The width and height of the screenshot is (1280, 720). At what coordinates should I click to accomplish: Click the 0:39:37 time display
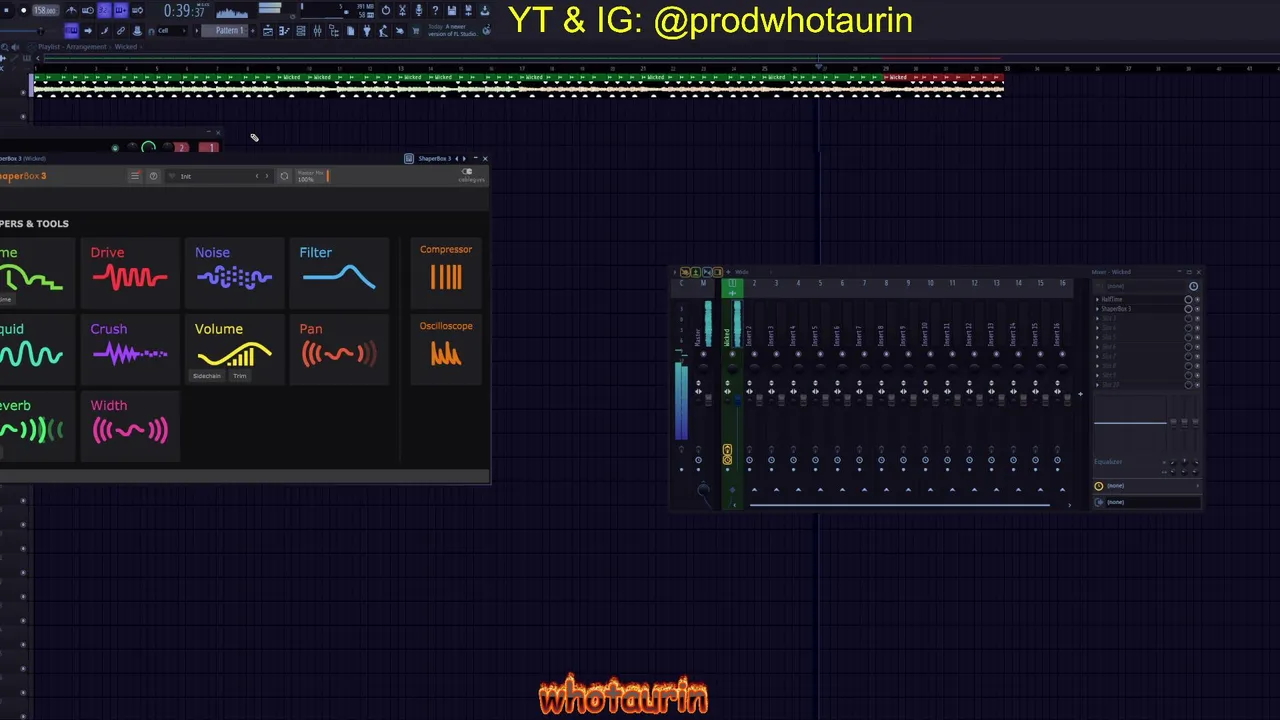point(184,11)
